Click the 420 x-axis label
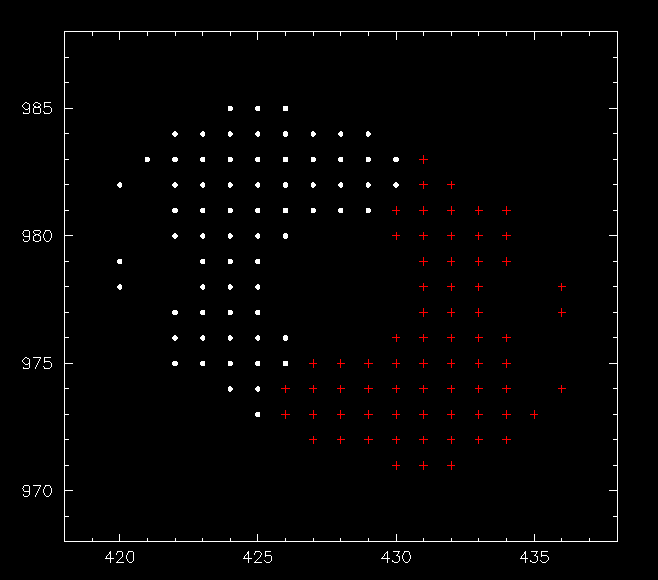The image size is (658, 580). (120, 557)
